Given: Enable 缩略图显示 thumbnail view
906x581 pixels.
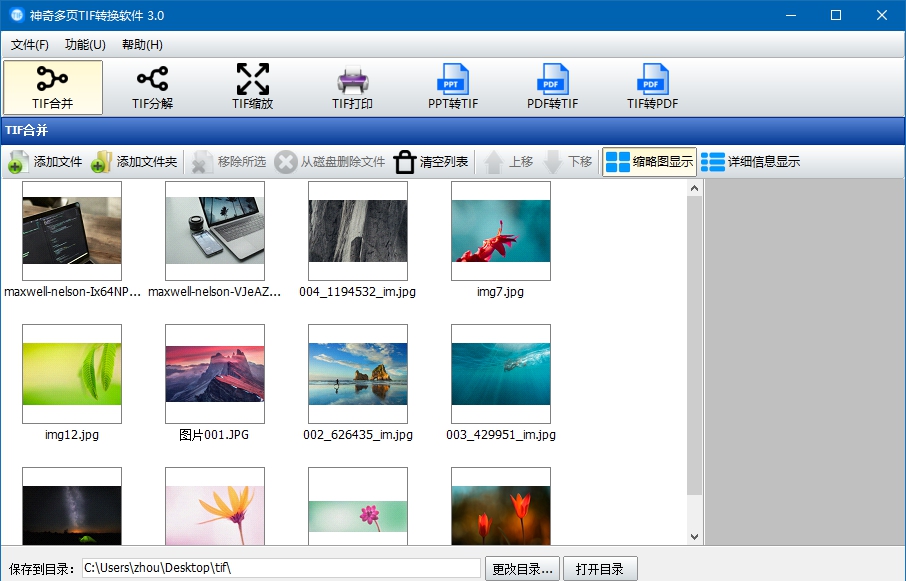Looking at the screenshot, I should pos(649,161).
